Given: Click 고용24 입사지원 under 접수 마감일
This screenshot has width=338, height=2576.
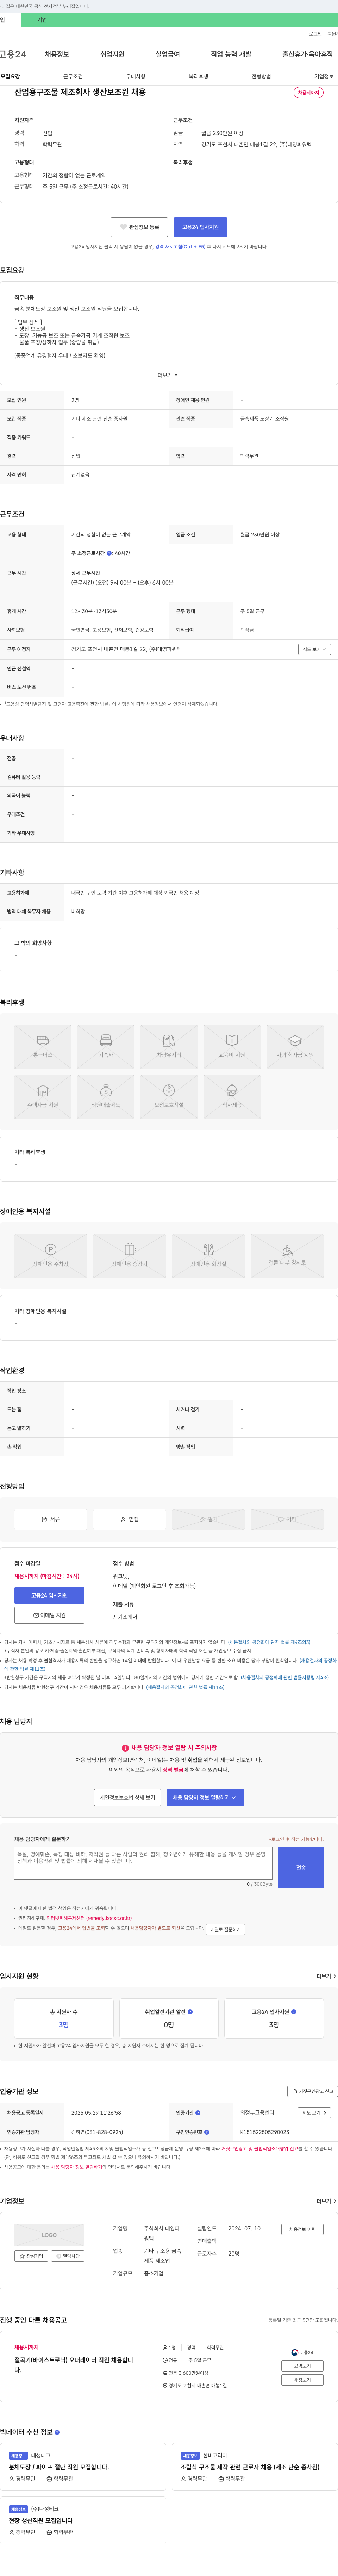Looking at the screenshot, I should (x=49, y=1595).
